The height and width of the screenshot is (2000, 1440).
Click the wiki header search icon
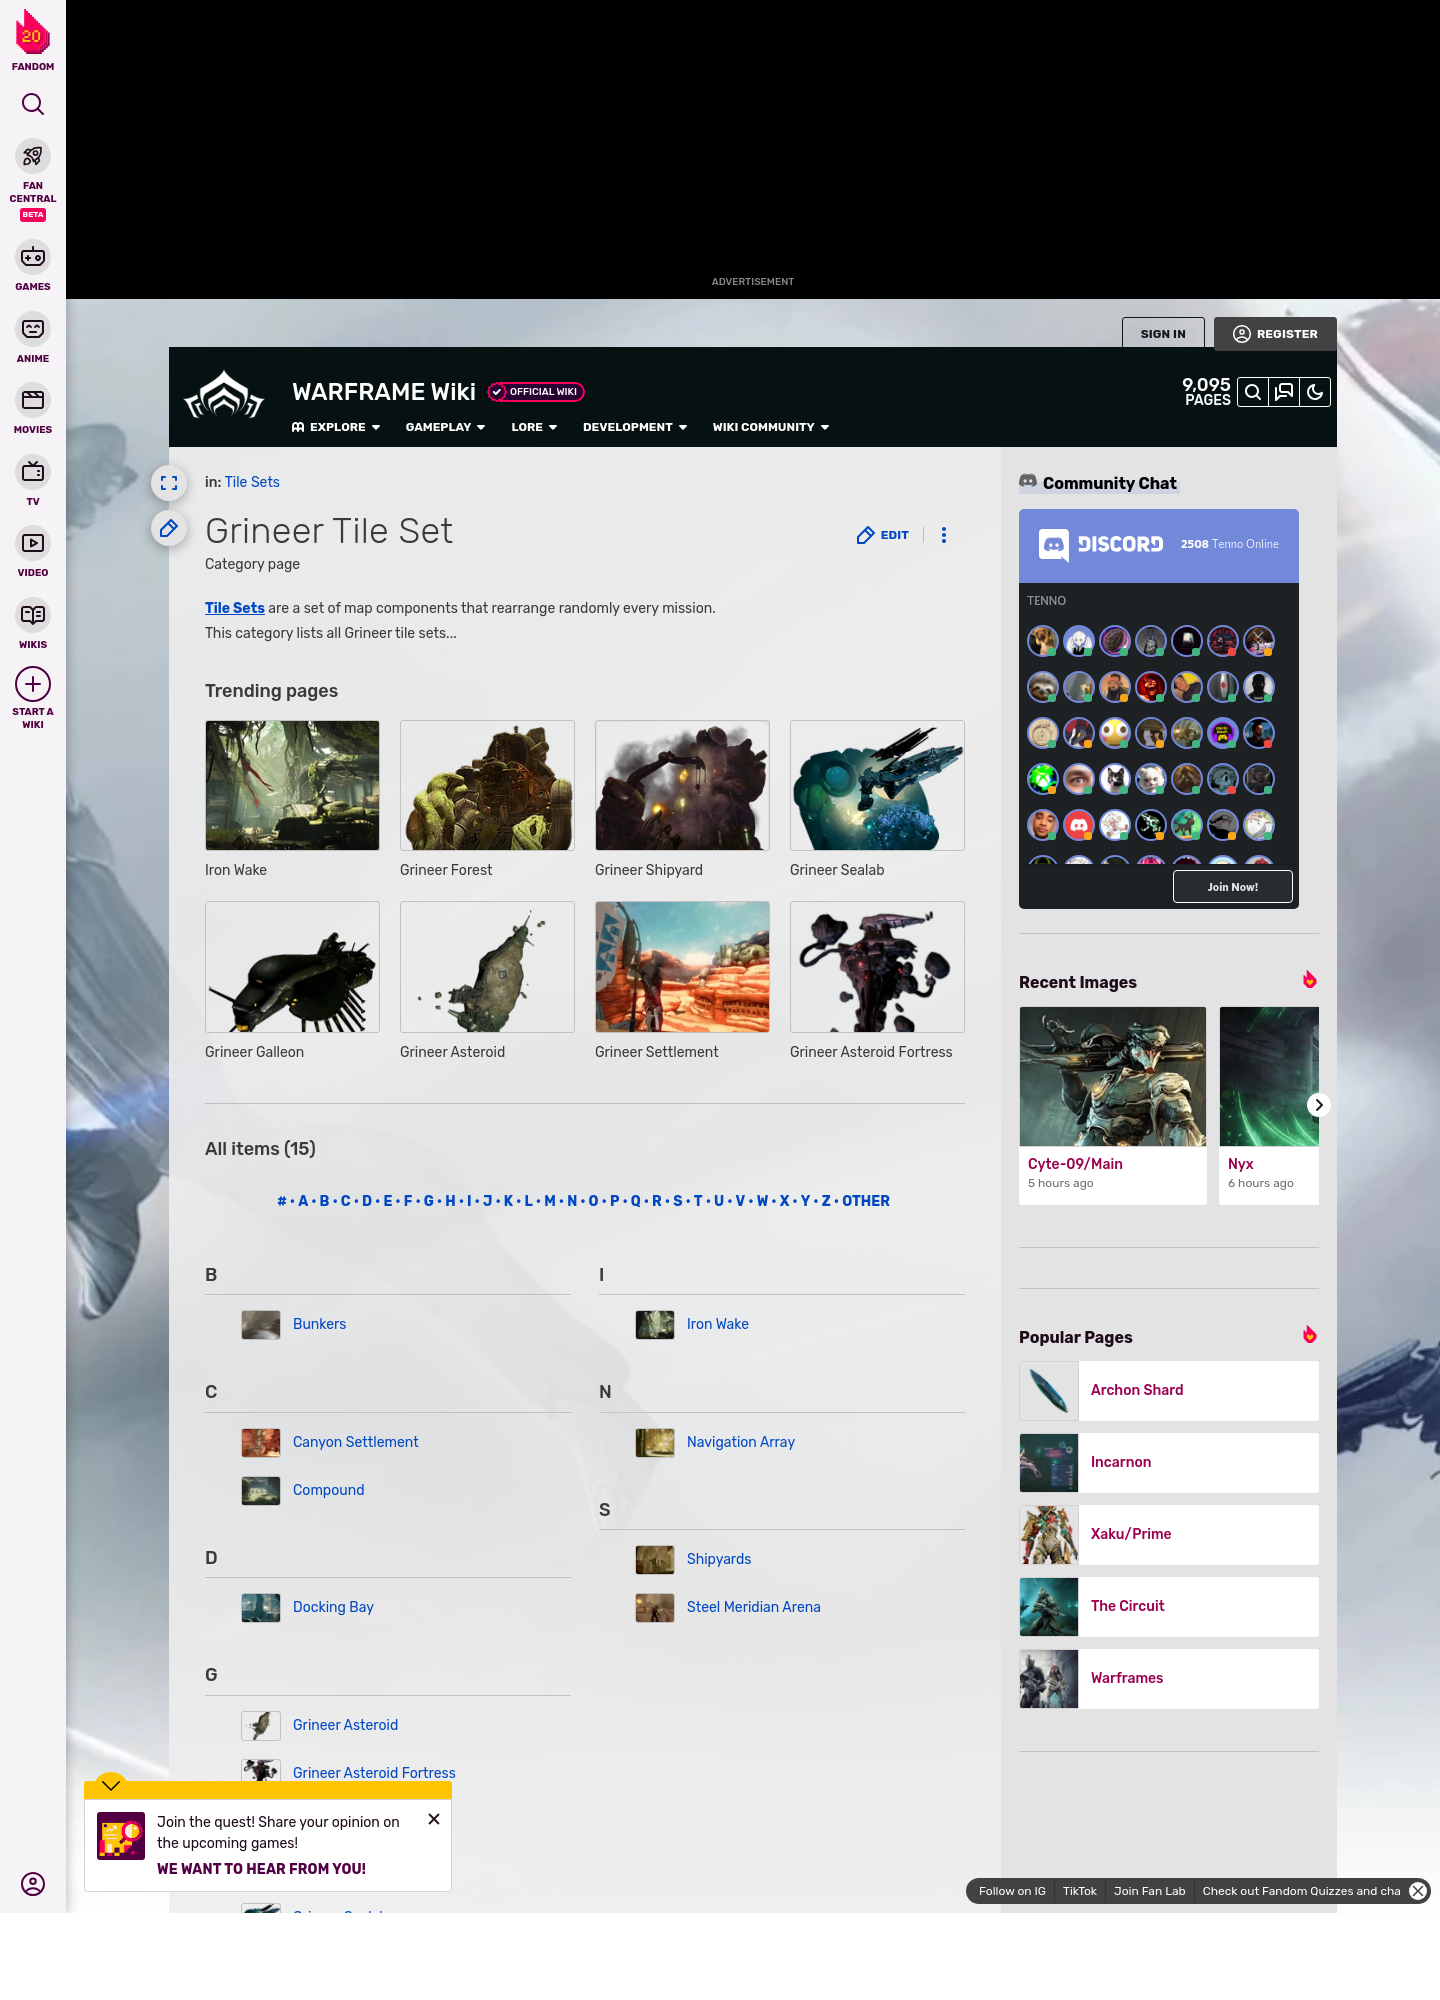pyautogui.click(x=1253, y=392)
